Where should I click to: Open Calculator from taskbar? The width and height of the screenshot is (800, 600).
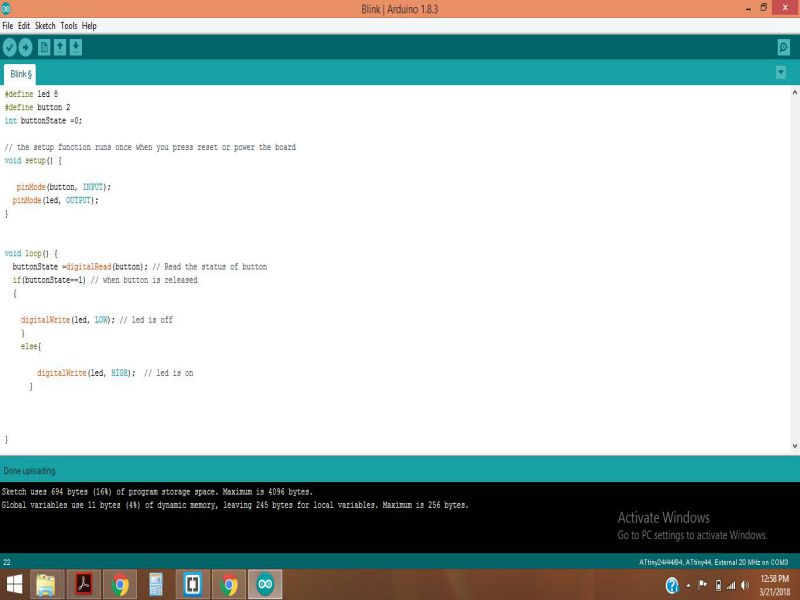156,584
